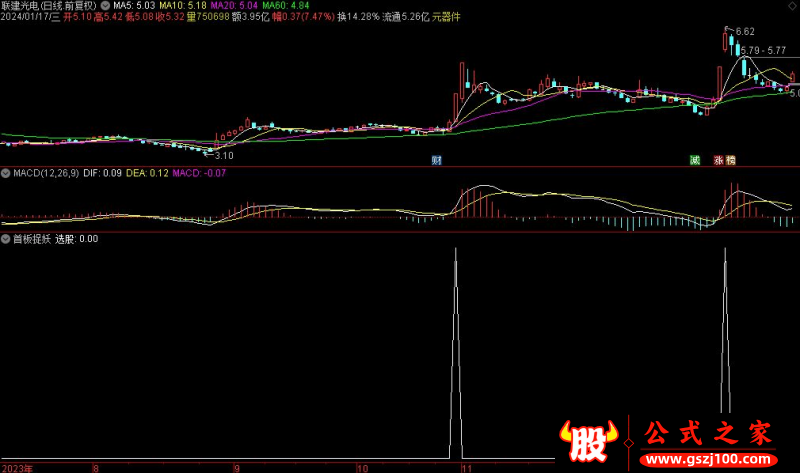The height and width of the screenshot is (473, 800).
Task: Click the settings icon beside the stock title
Action: coord(106,5)
